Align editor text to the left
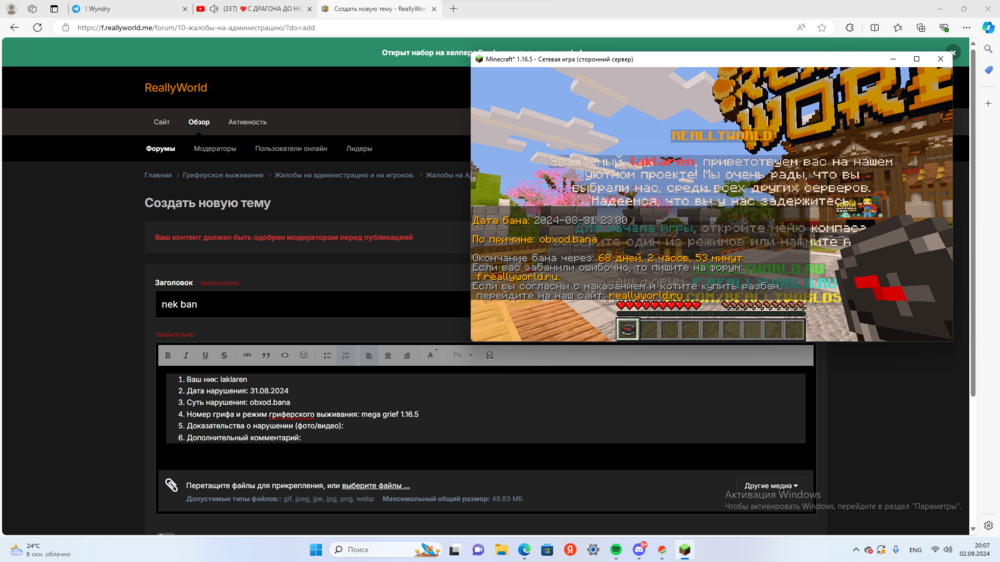The image size is (1000, 562). (x=369, y=355)
